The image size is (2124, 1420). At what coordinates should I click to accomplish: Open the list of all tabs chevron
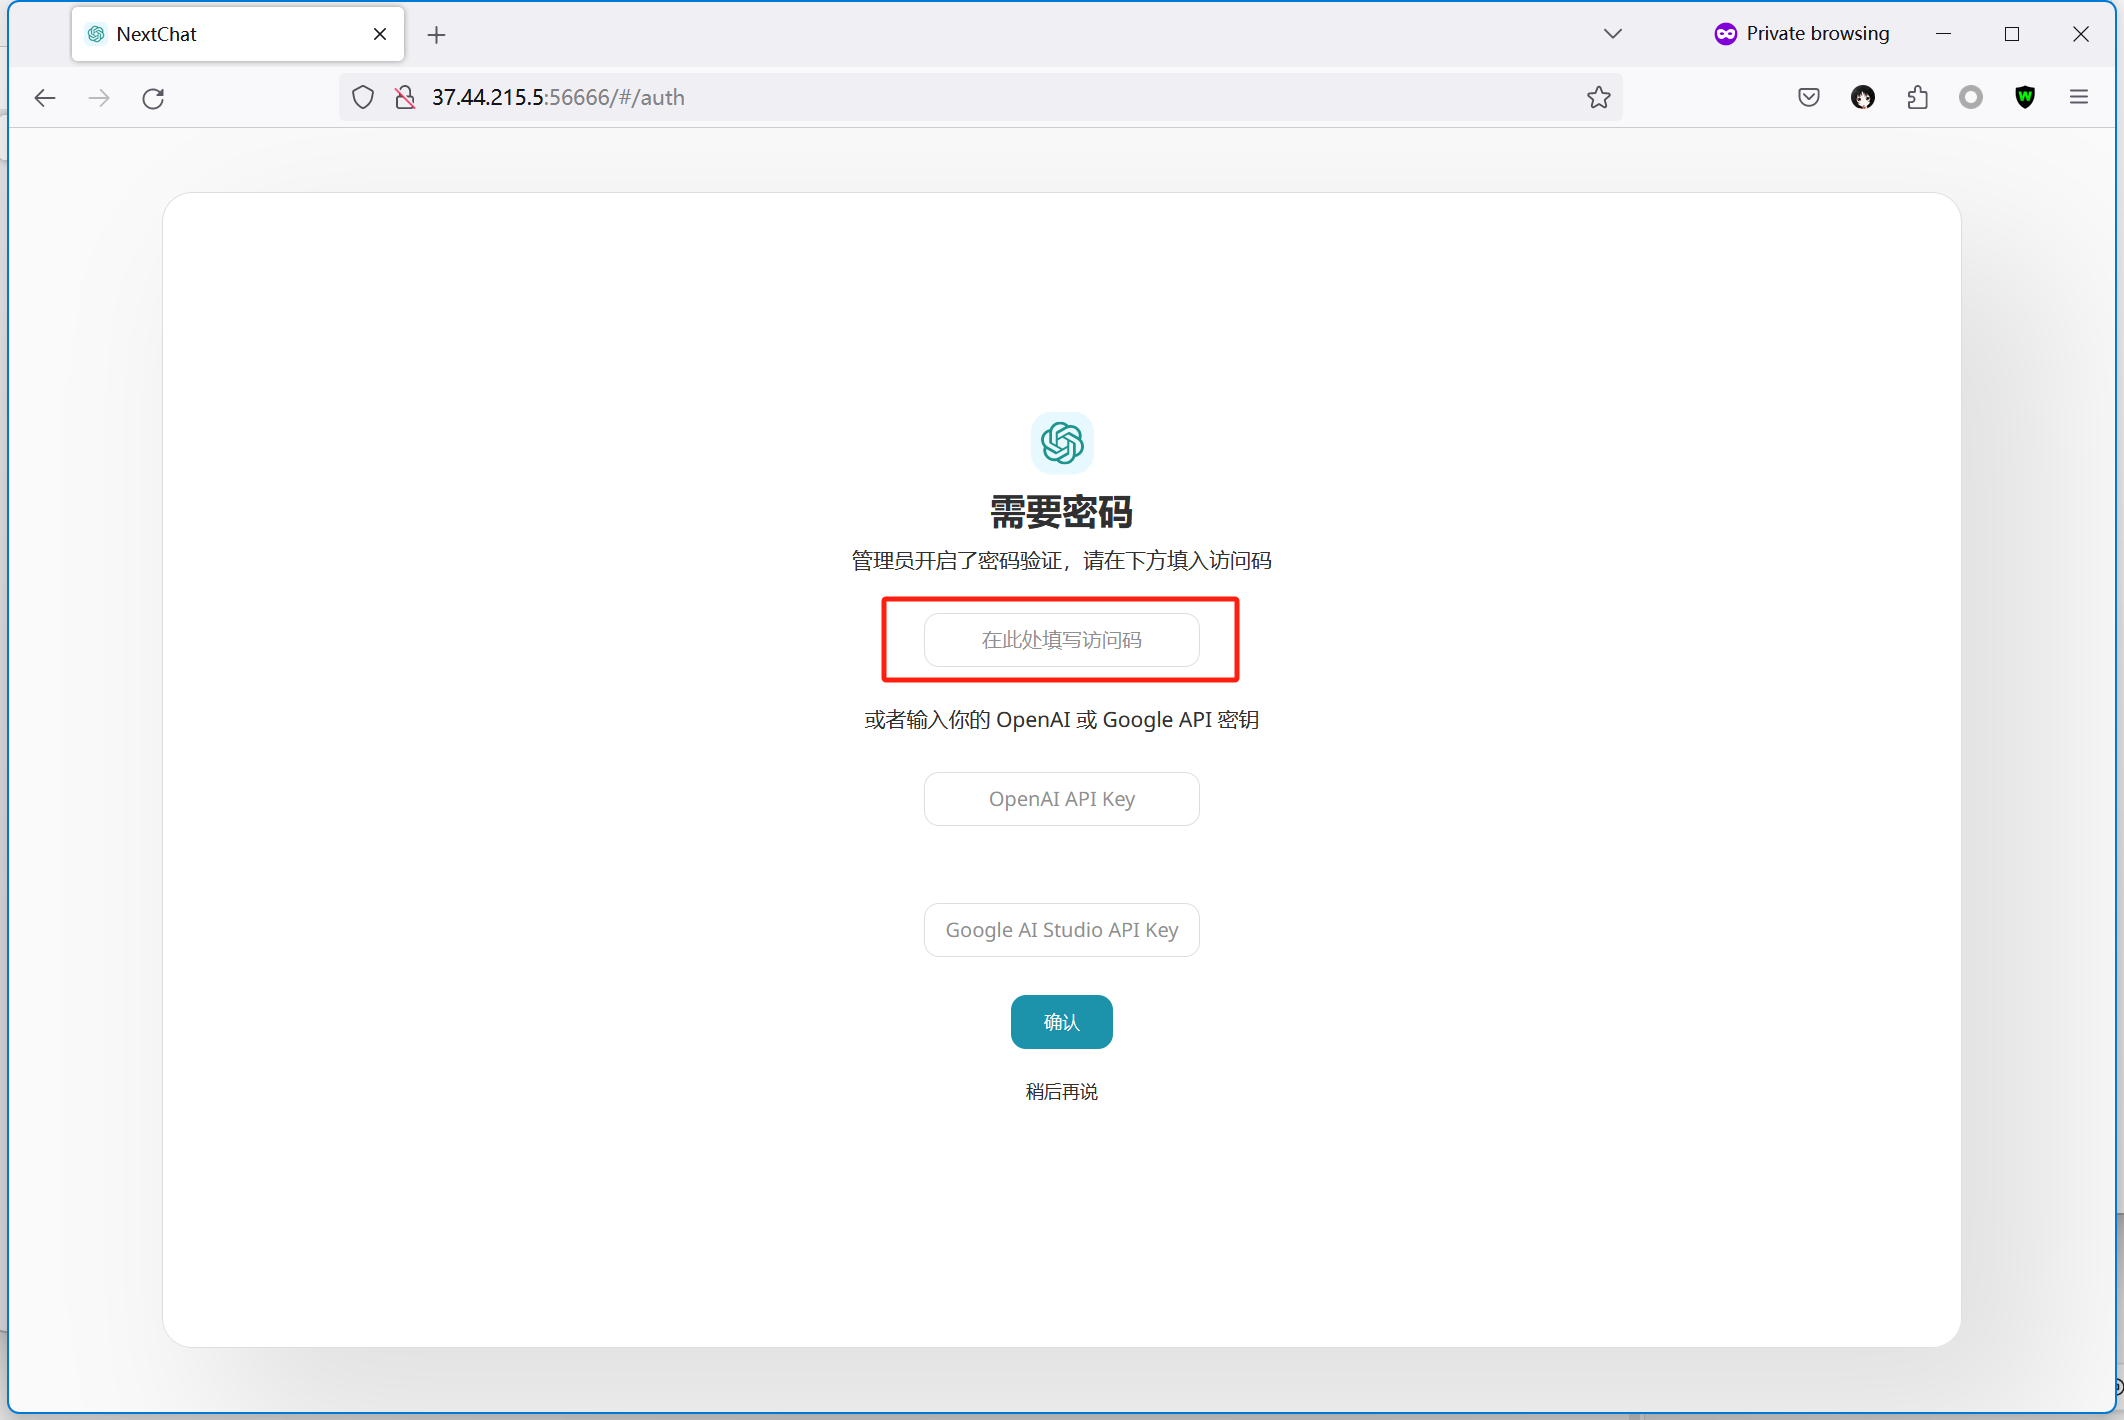(x=1611, y=33)
